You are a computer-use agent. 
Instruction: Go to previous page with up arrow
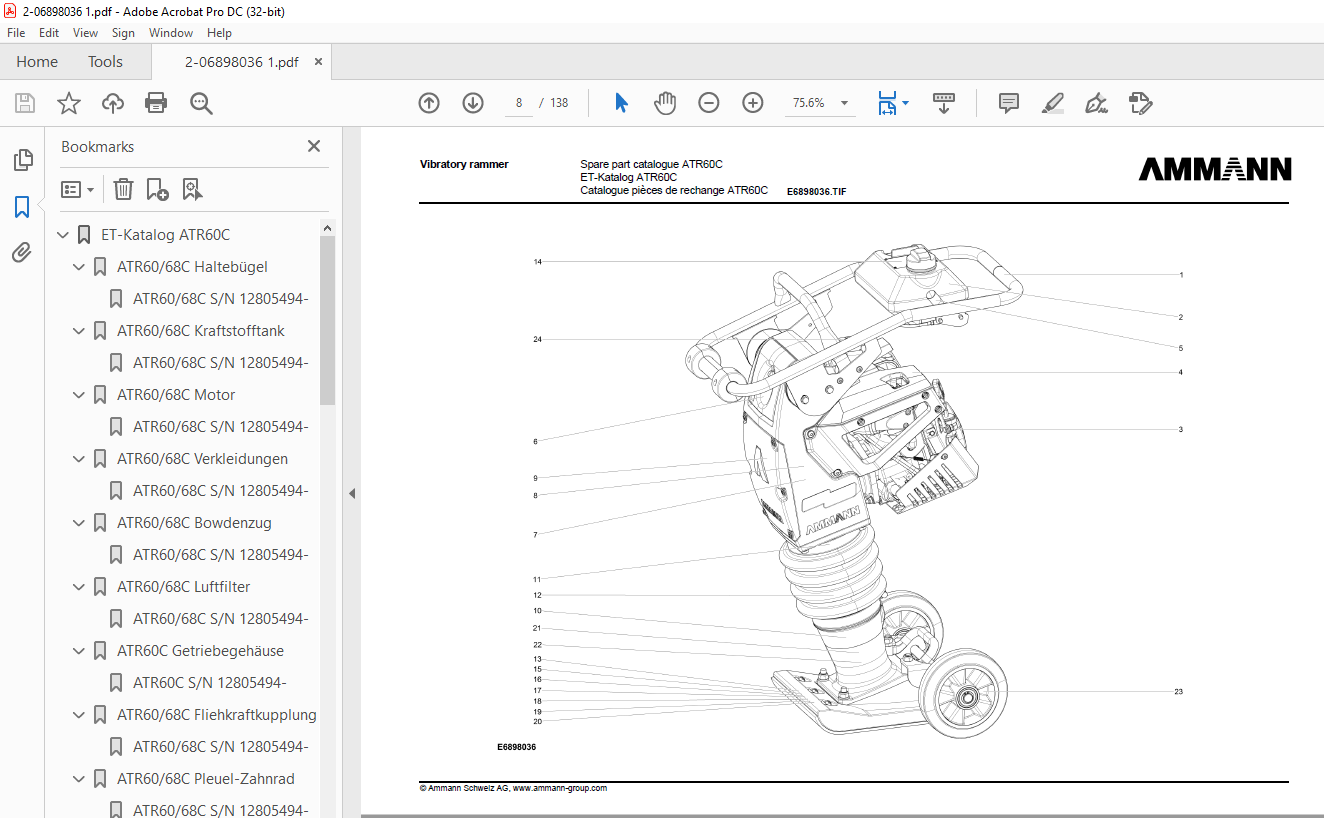(x=429, y=103)
